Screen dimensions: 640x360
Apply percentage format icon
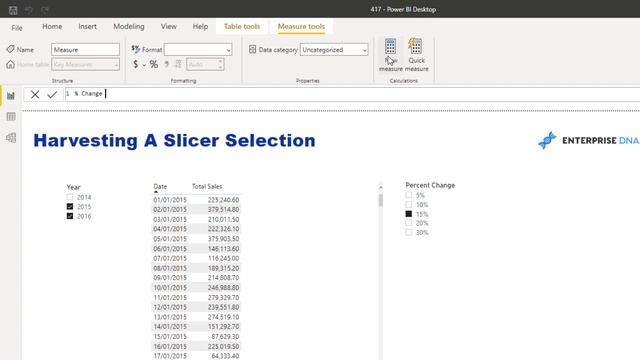[x=153, y=64]
